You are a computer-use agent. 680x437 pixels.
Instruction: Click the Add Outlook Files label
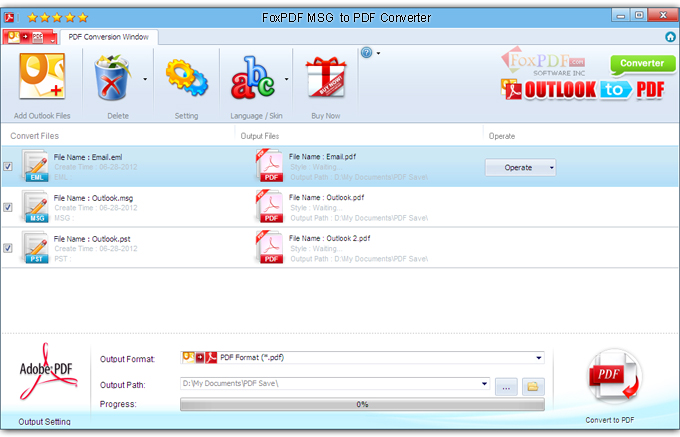[42, 116]
